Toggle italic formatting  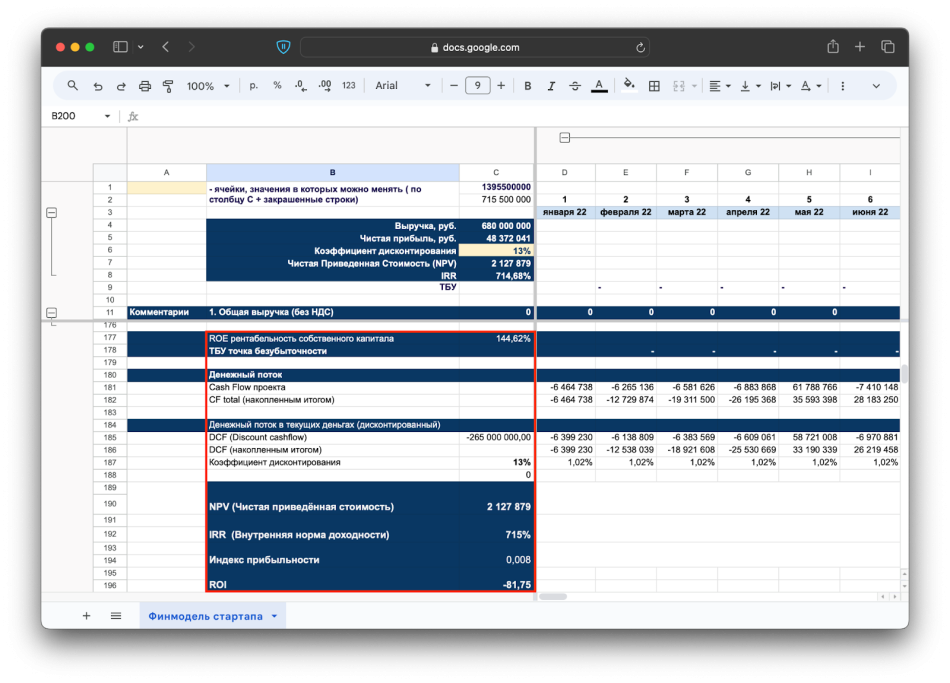(x=551, y=86)
